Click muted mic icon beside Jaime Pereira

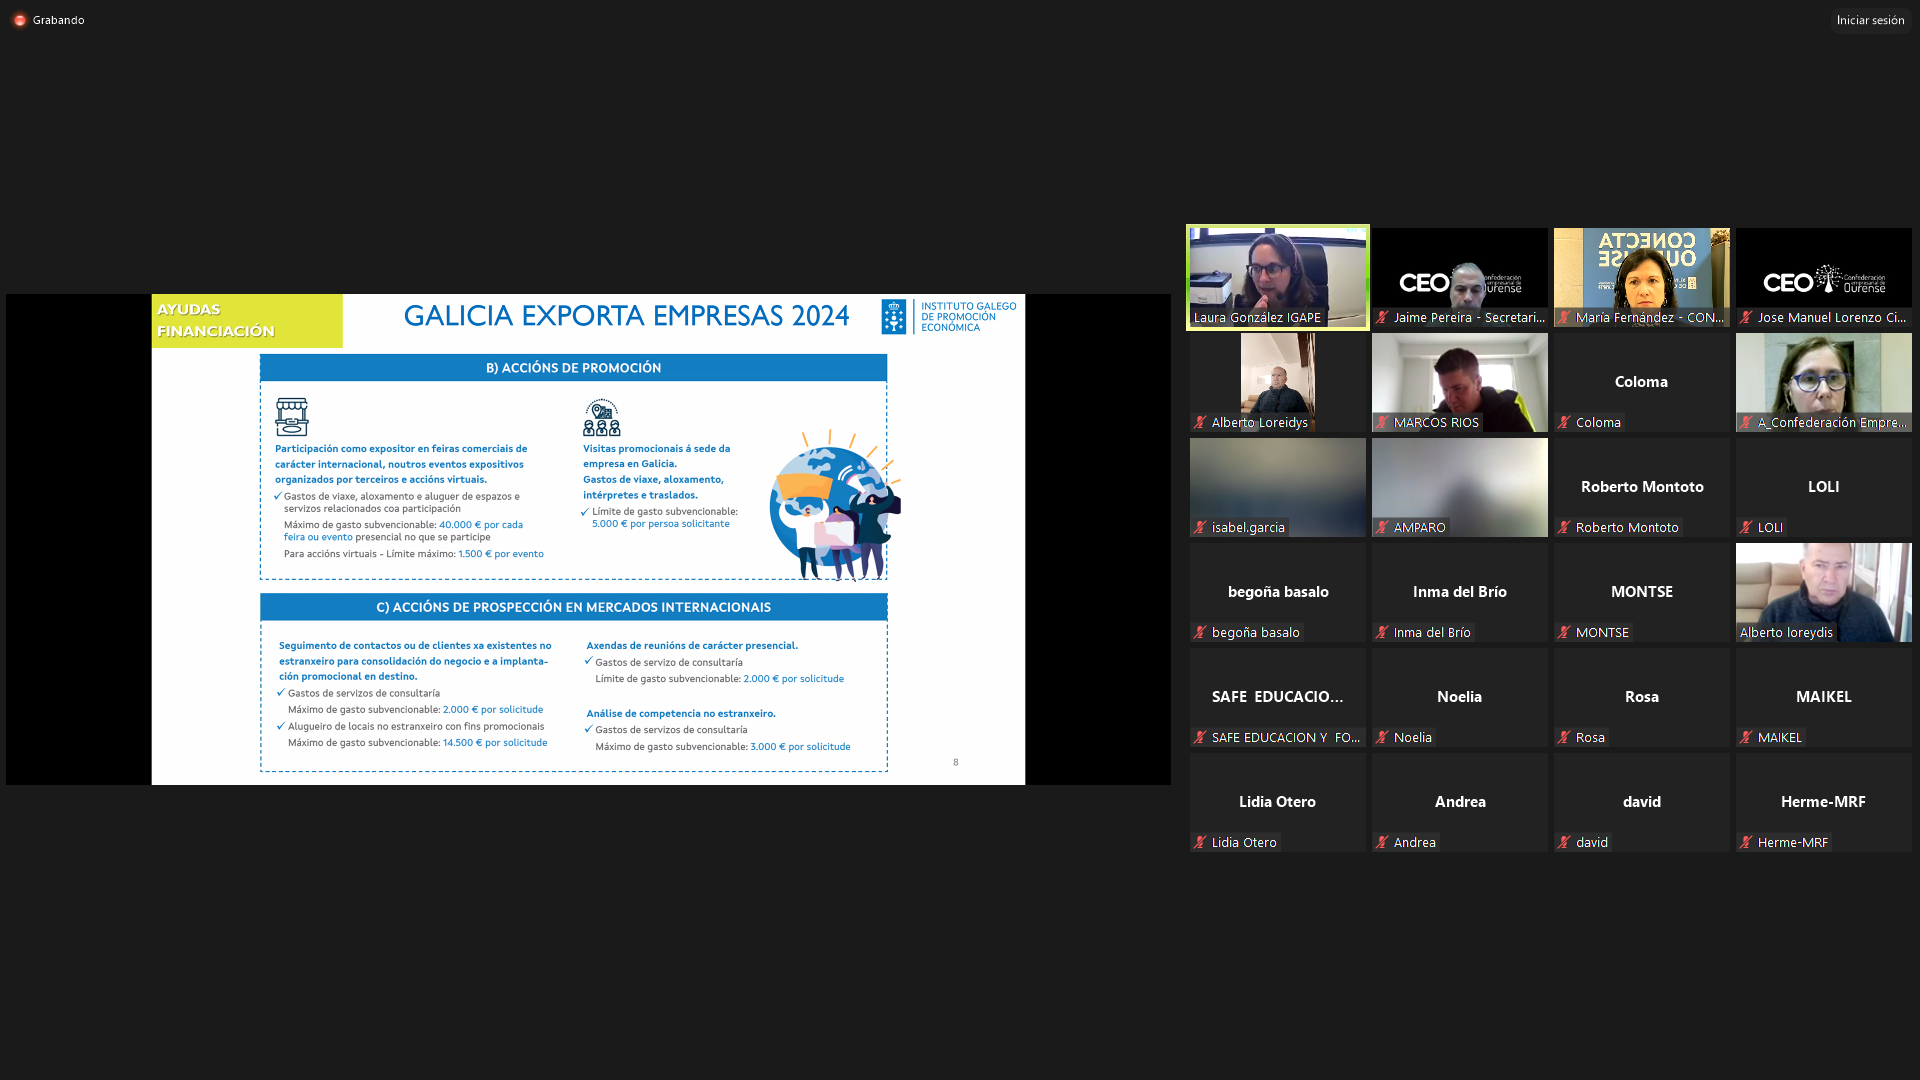tap(1382, 318)
